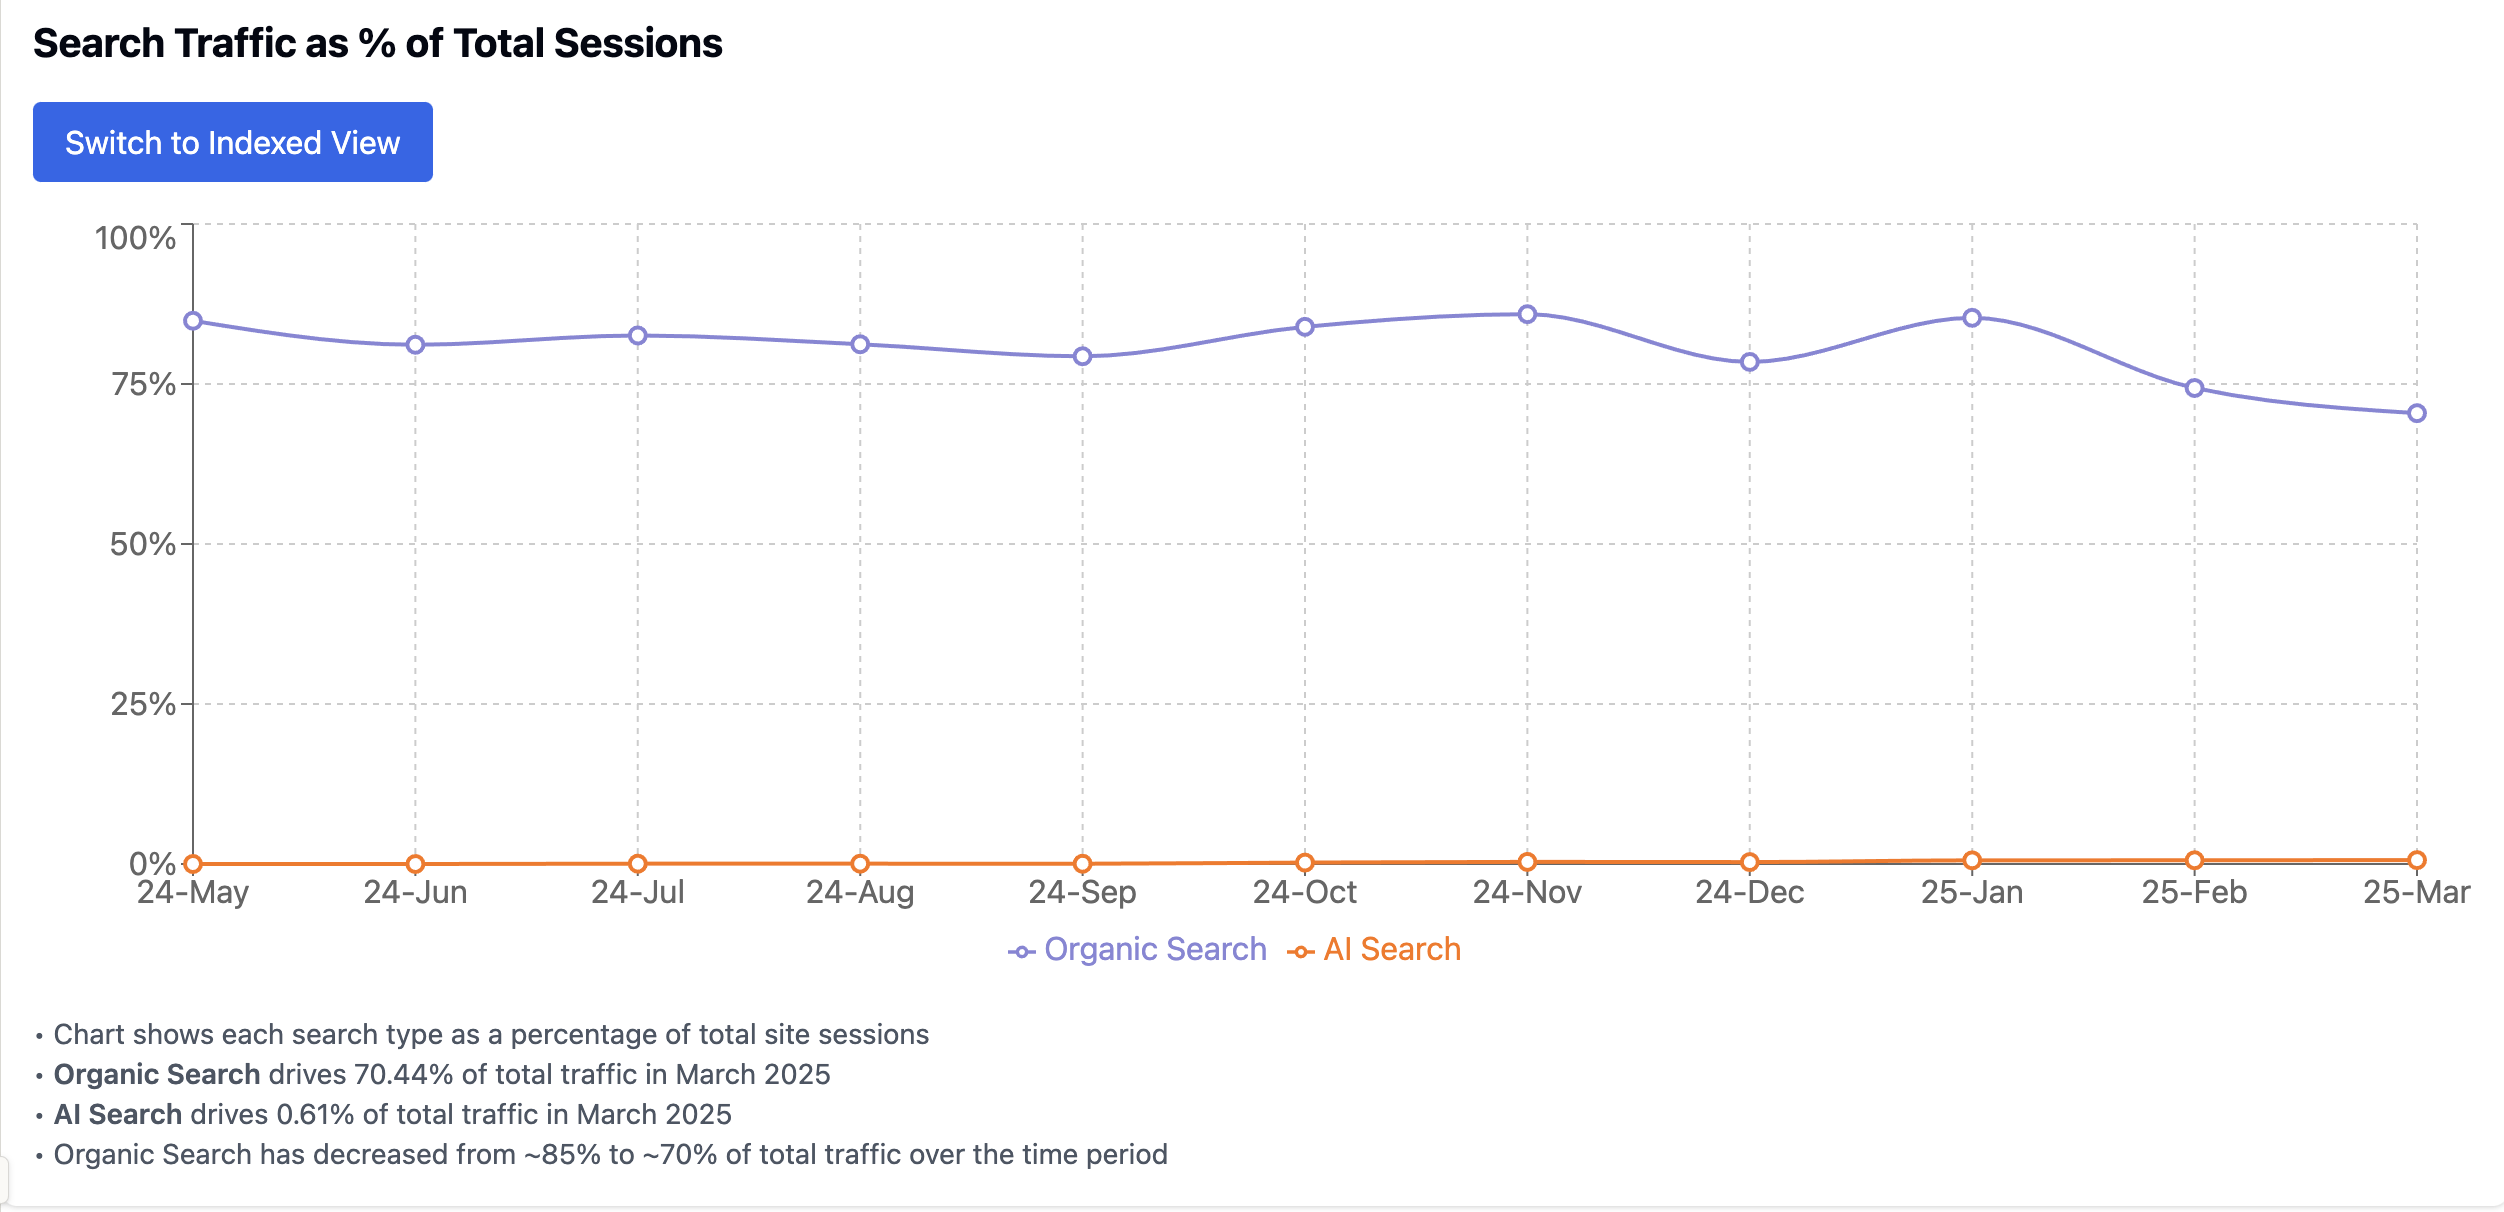Click Switch to Indexed View
This screenshot has width=2504, height=1212.
coord(232,141)
